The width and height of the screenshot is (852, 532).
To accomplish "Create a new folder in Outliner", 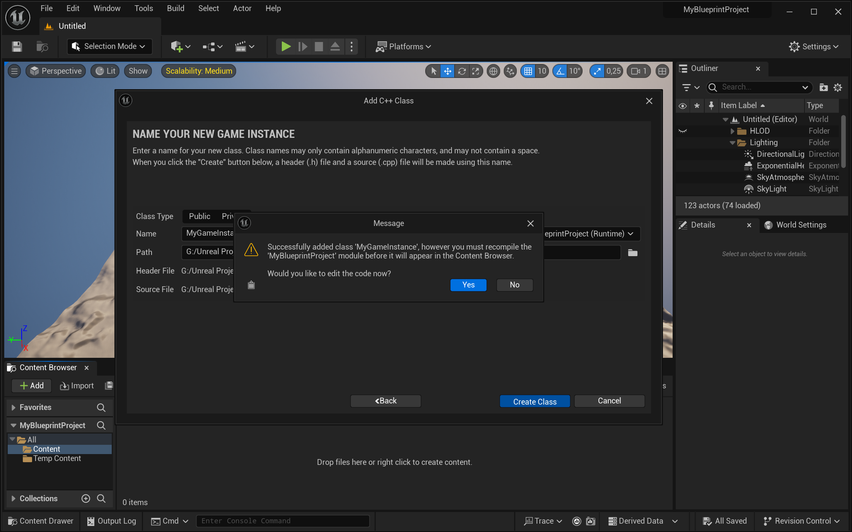I will point(824,87).
